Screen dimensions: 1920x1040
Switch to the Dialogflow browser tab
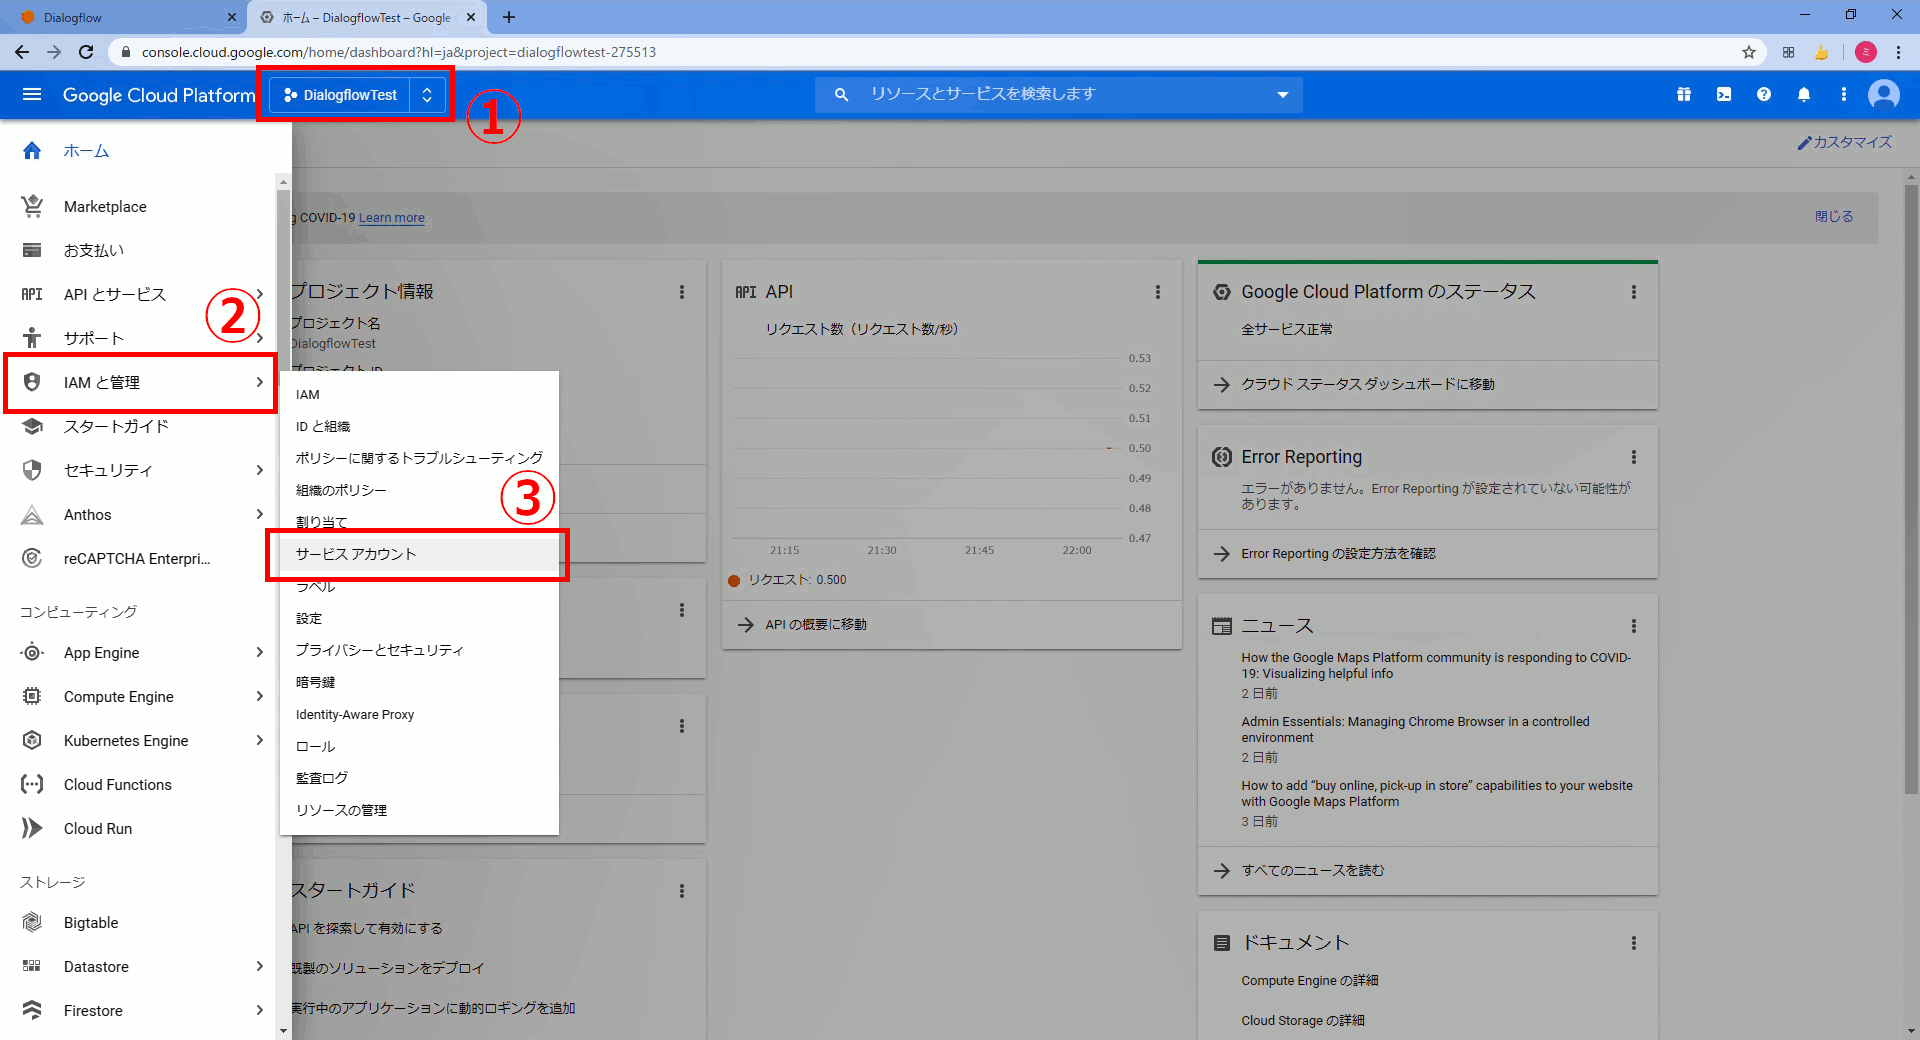point(124,17)
